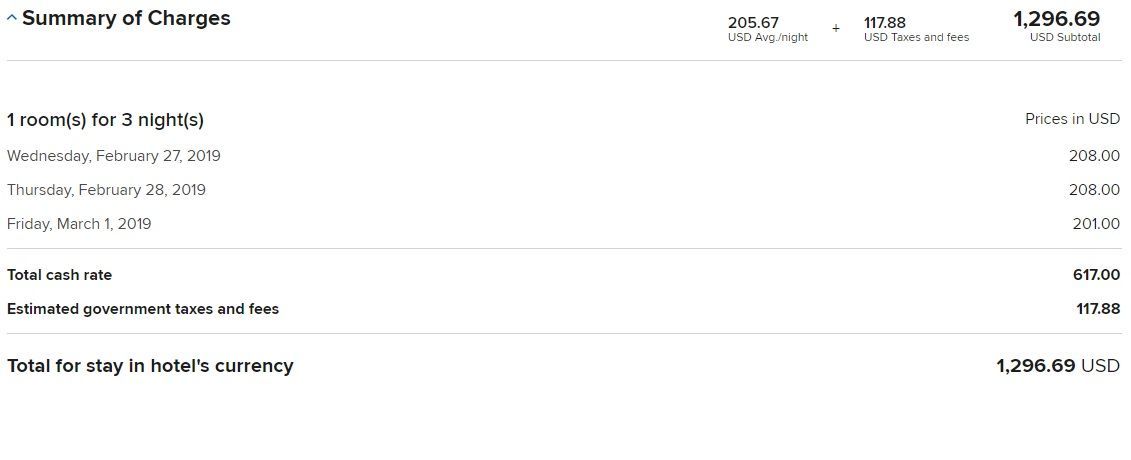Viewport: 1131px width, 460px height.
Task: Select the Prices in USD label
Action: tap(1072, 119)
